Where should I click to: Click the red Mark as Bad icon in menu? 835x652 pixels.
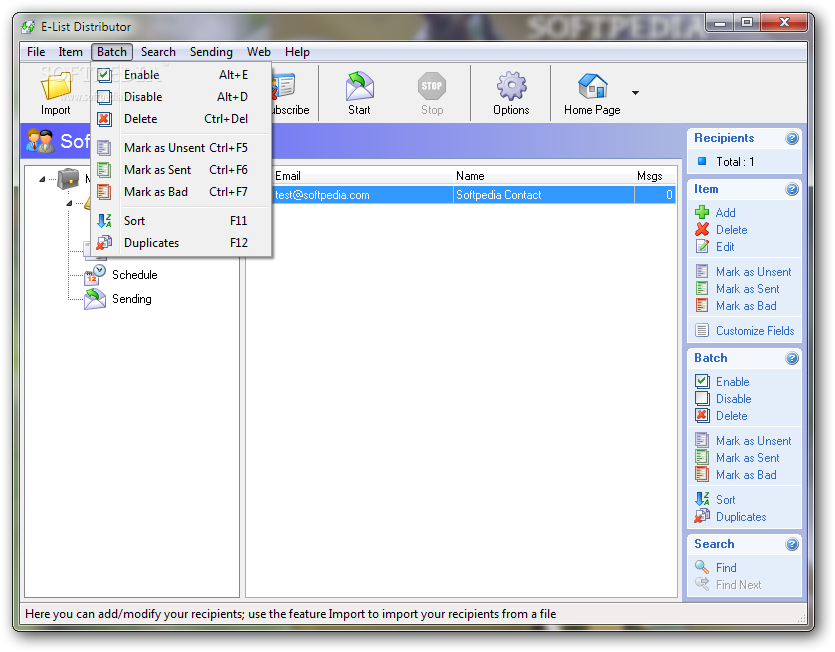(x=104, y=192)
